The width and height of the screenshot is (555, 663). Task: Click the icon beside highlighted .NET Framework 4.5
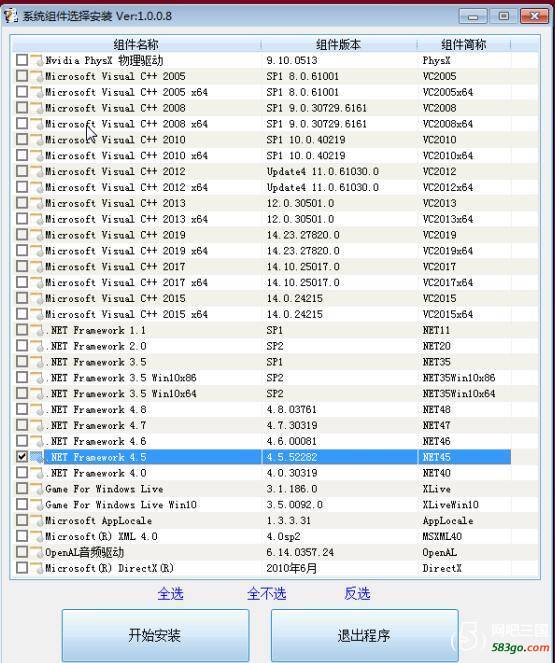coord(37,457)
